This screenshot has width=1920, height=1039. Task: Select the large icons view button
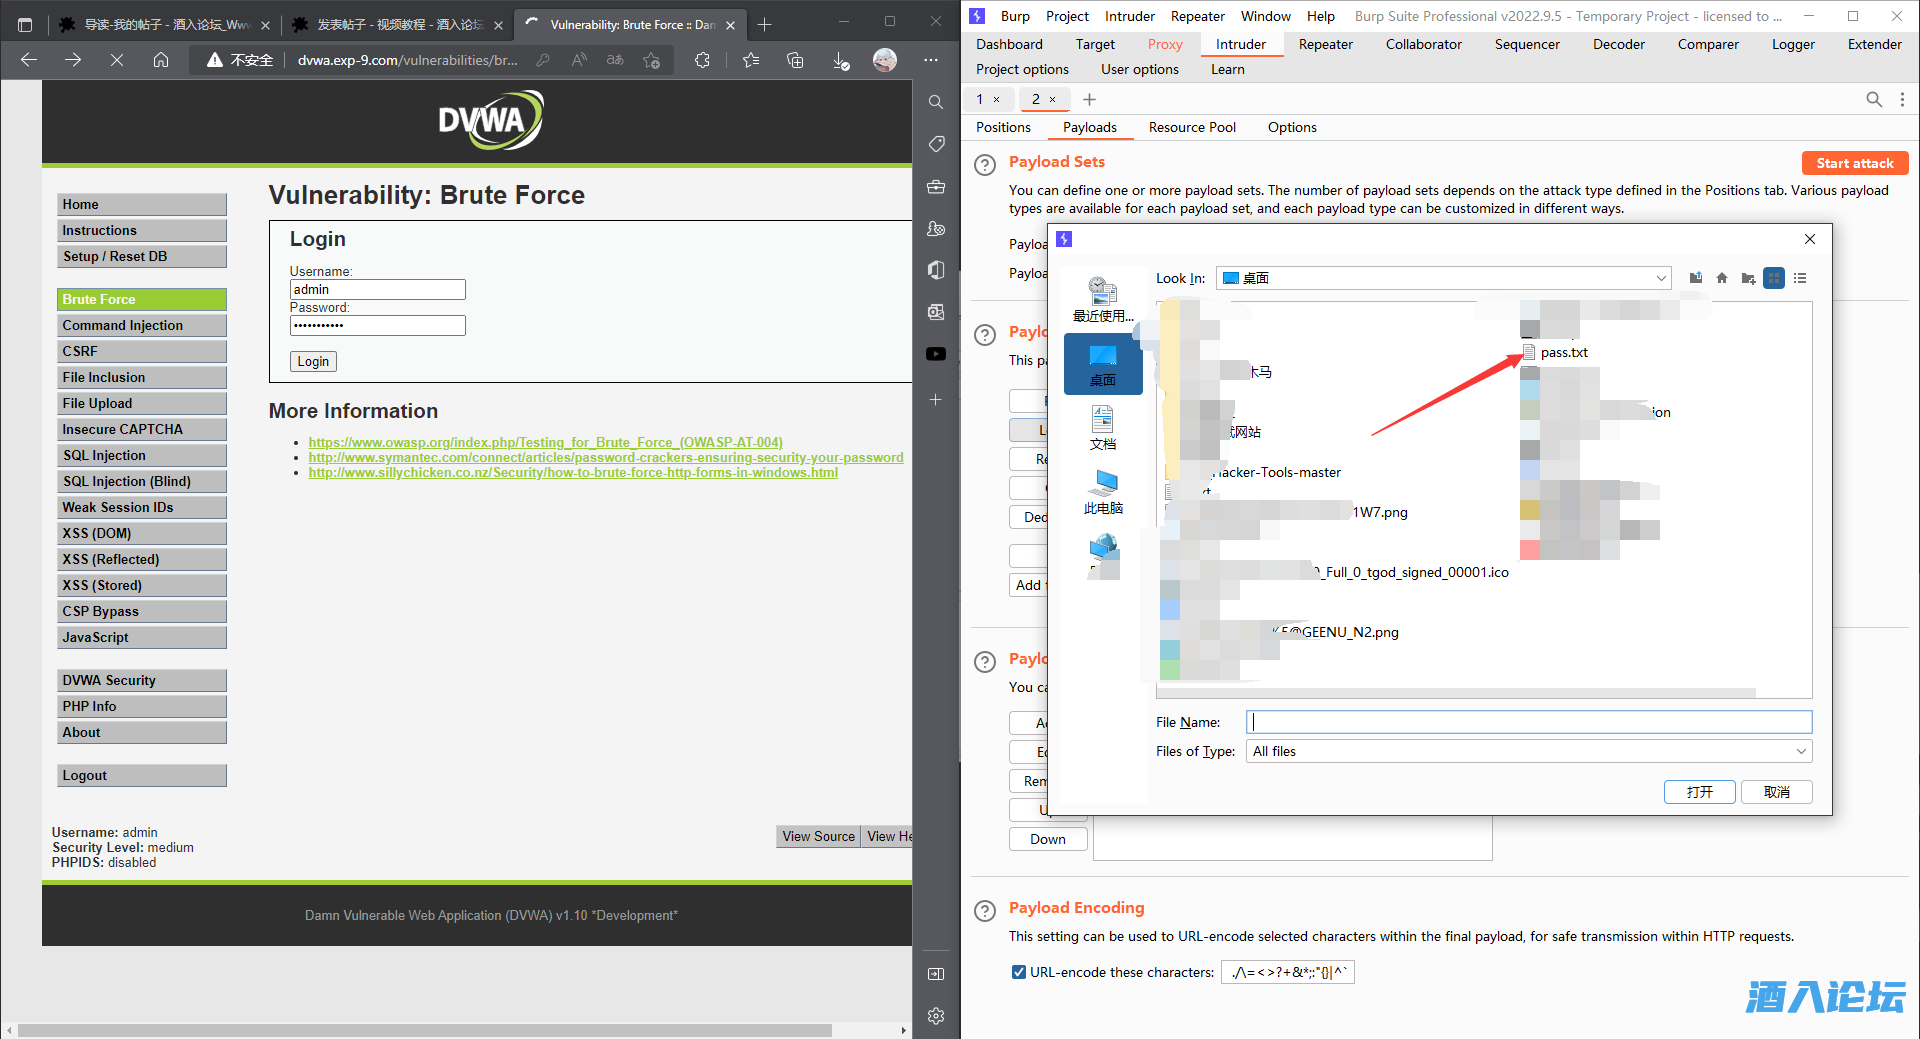(1774, 278)
